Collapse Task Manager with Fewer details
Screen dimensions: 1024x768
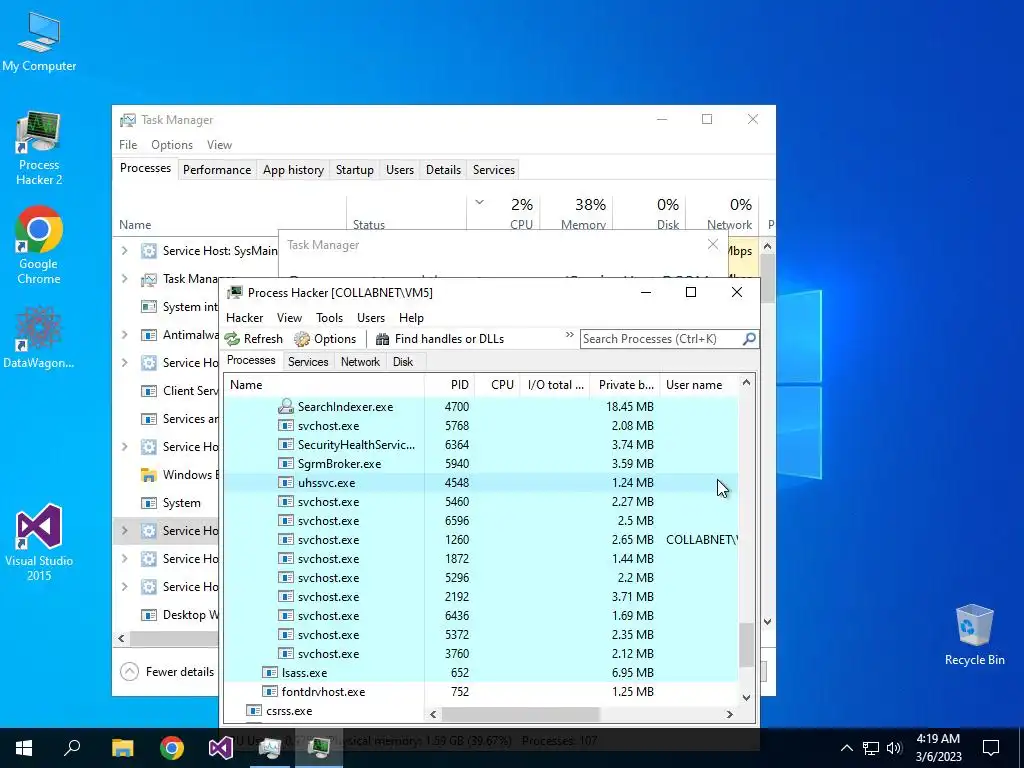coord(168,671)
